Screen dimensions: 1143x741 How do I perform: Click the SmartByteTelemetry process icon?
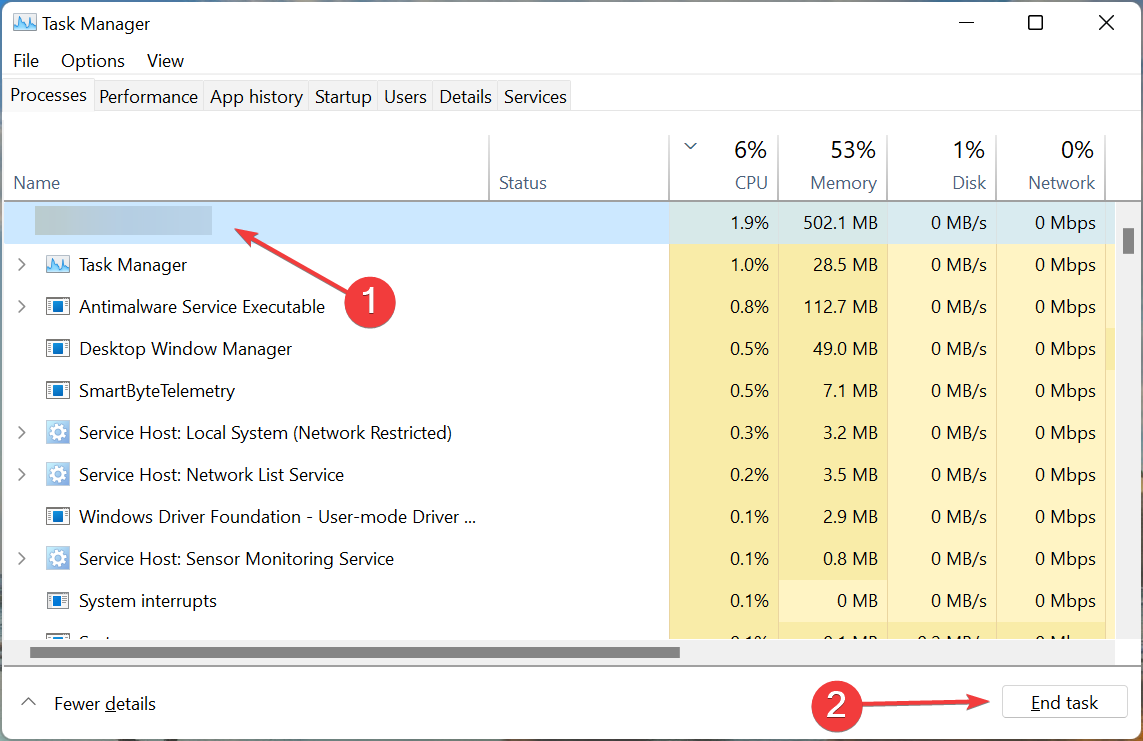coord(58,391)
